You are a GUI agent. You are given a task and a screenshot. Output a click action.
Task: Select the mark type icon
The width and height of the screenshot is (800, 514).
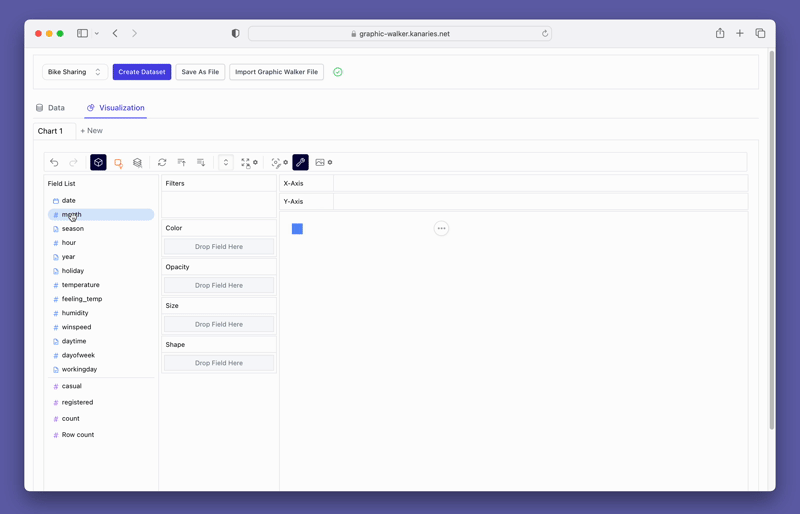point(118,162)
